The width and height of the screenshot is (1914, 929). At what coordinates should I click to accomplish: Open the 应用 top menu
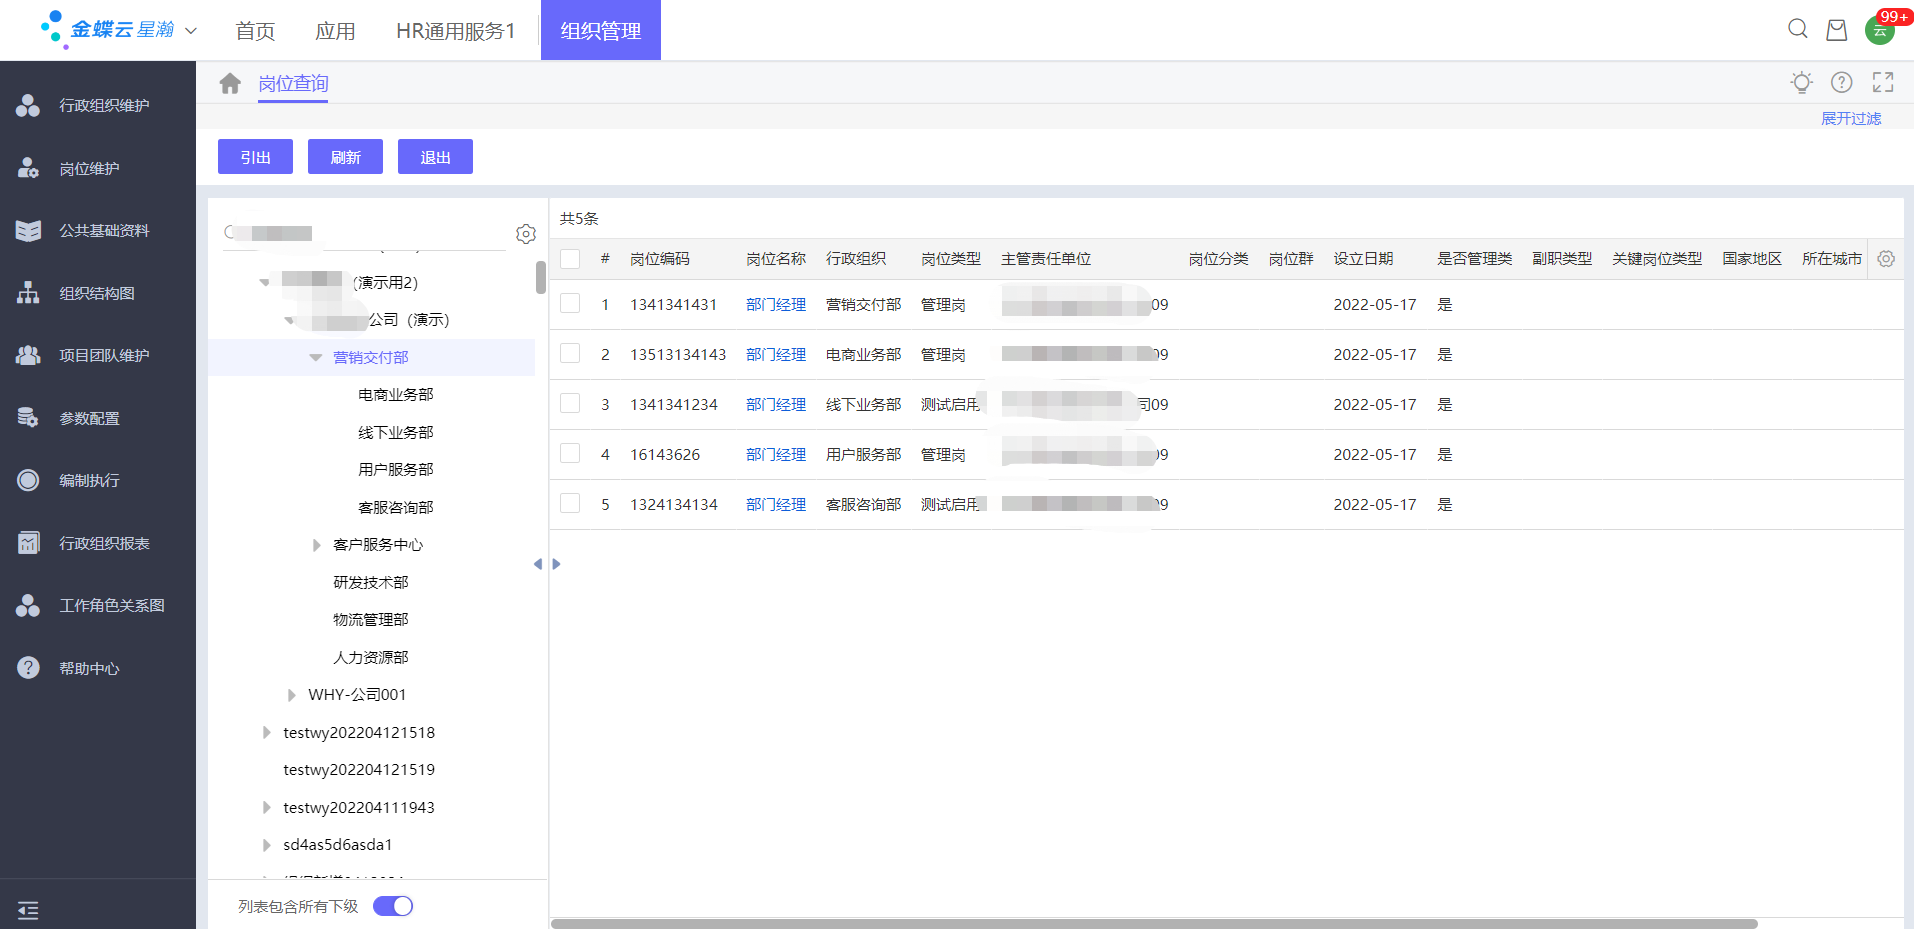[x=335, y=31]
